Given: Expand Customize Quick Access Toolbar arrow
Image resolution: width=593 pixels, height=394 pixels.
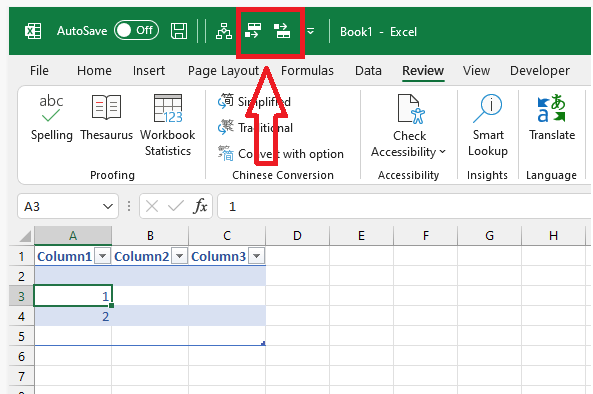Looking at the screenshot, I should point(310,31).
